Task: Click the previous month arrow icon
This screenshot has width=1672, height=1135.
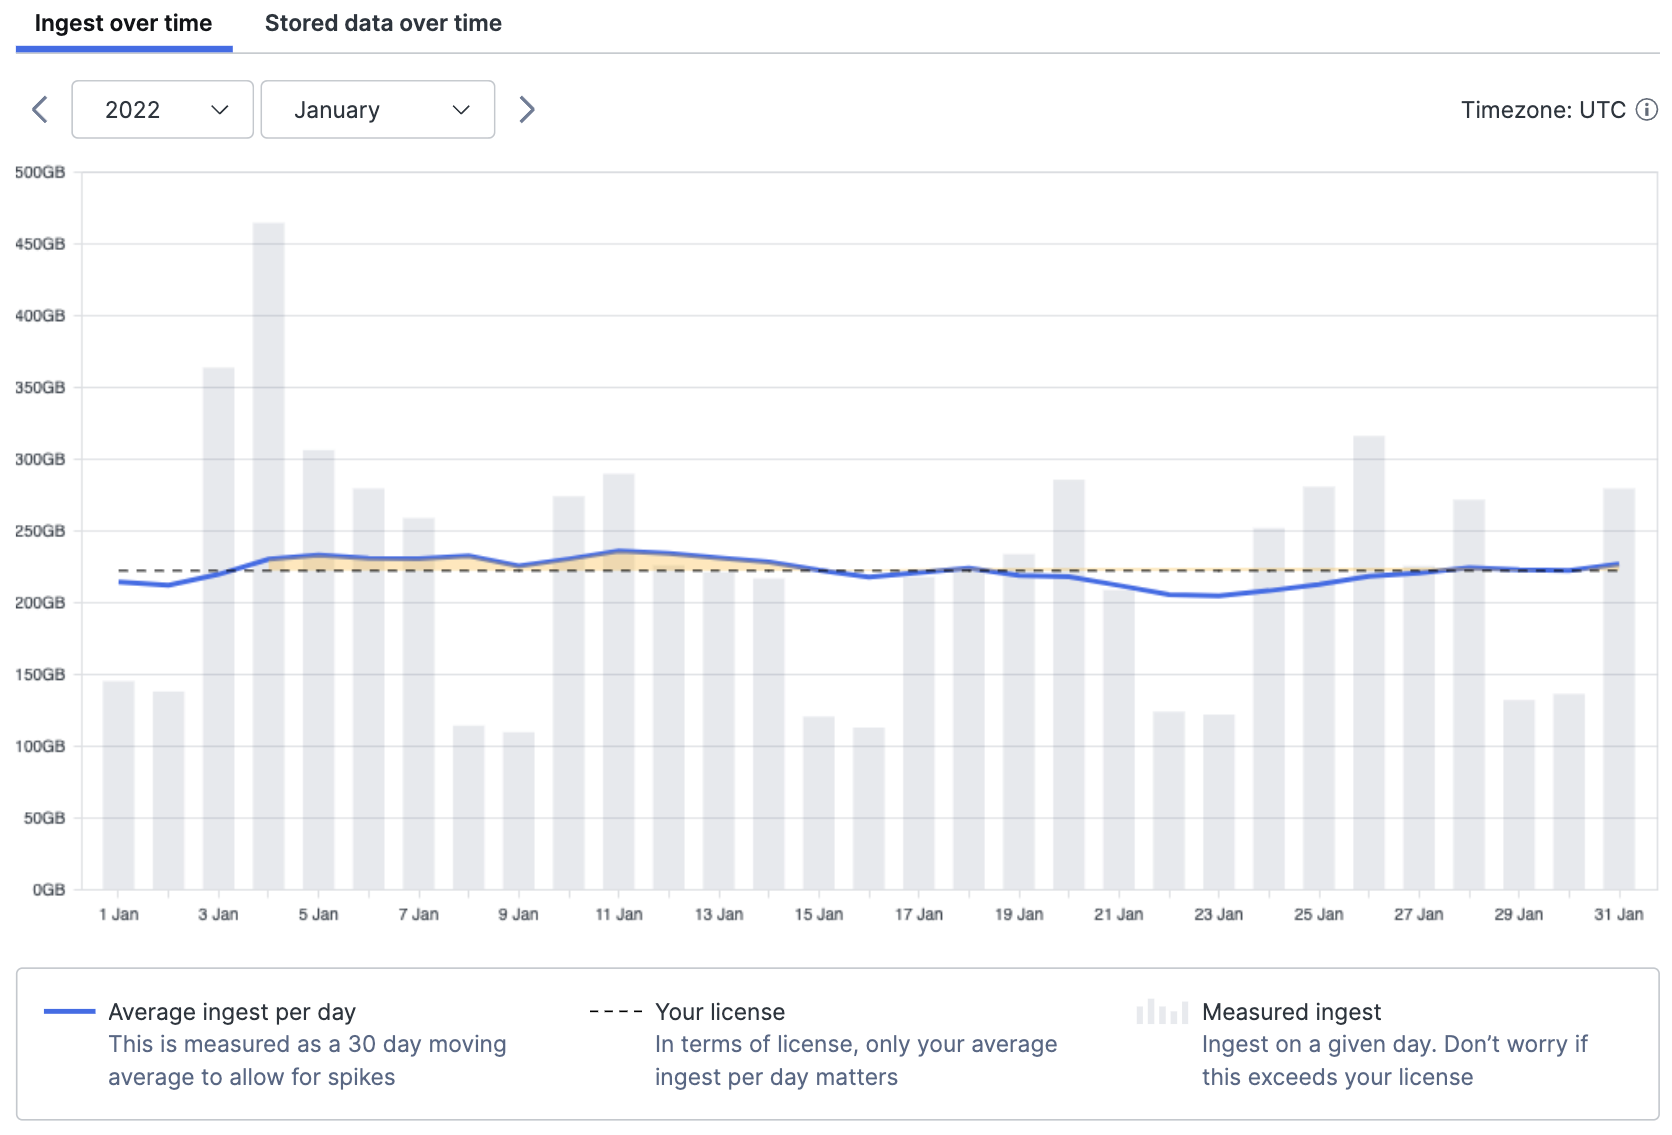Action: 39,109
